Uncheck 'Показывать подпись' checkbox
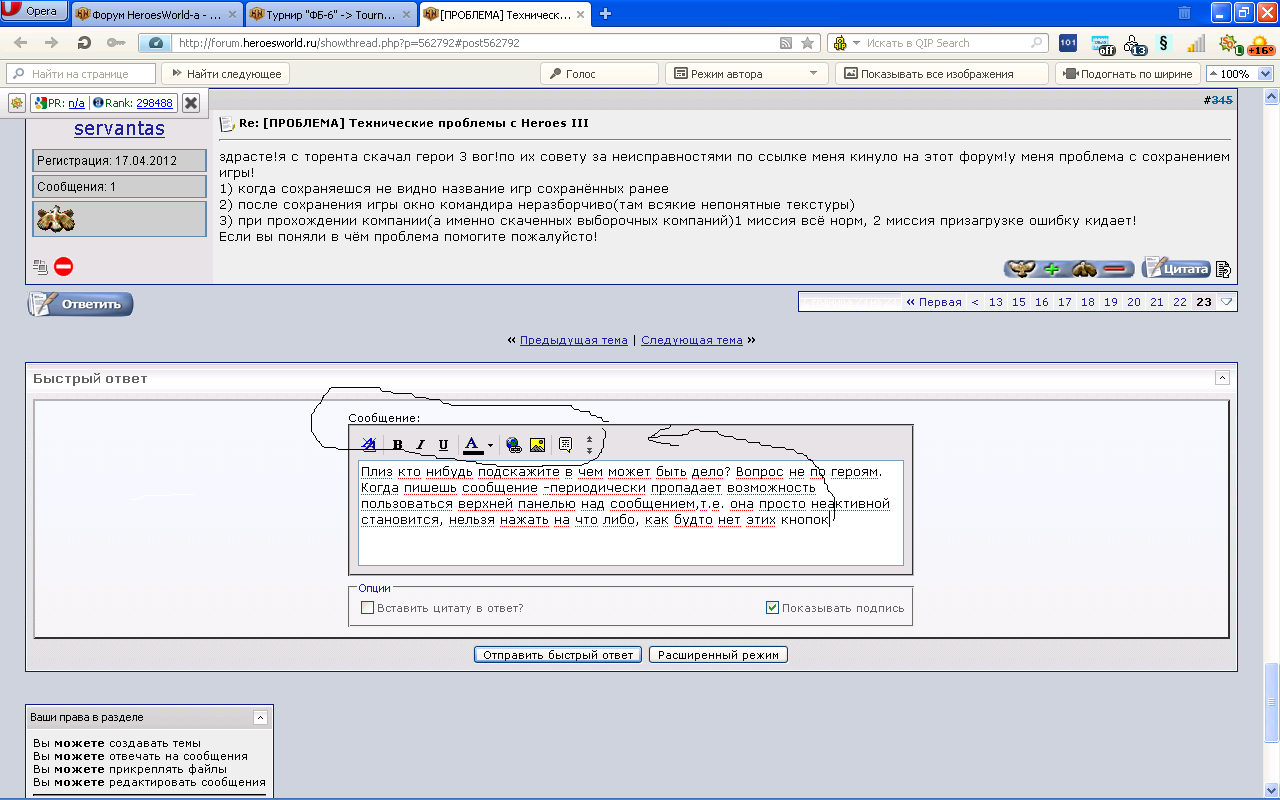1280x800 pixels. pos(772,607)
